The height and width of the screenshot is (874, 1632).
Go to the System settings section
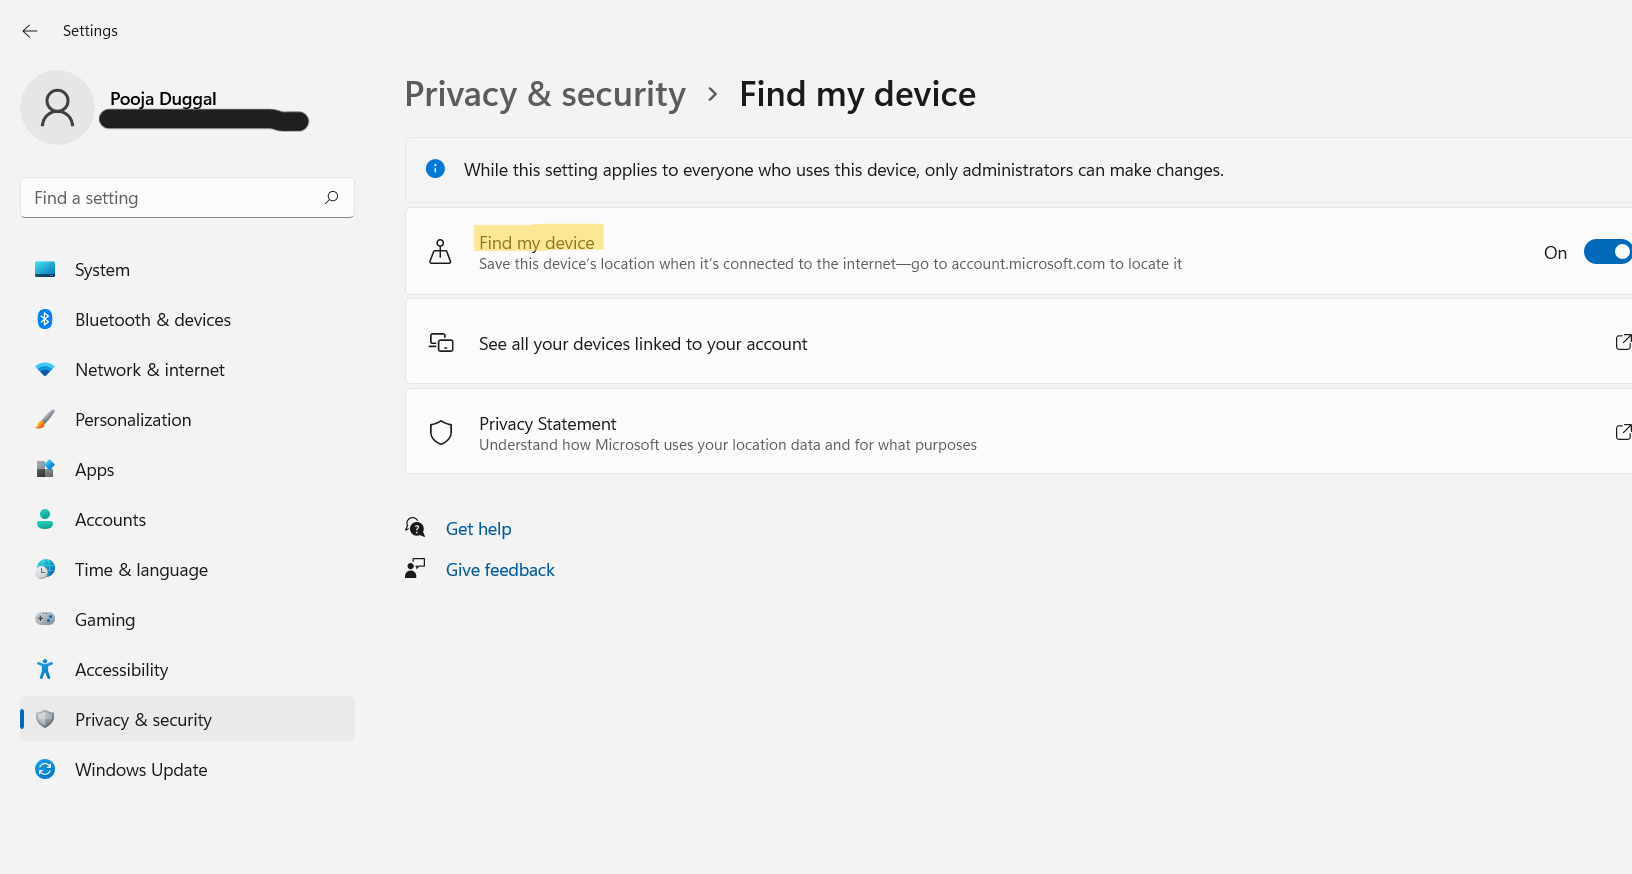tap(102, 270)
